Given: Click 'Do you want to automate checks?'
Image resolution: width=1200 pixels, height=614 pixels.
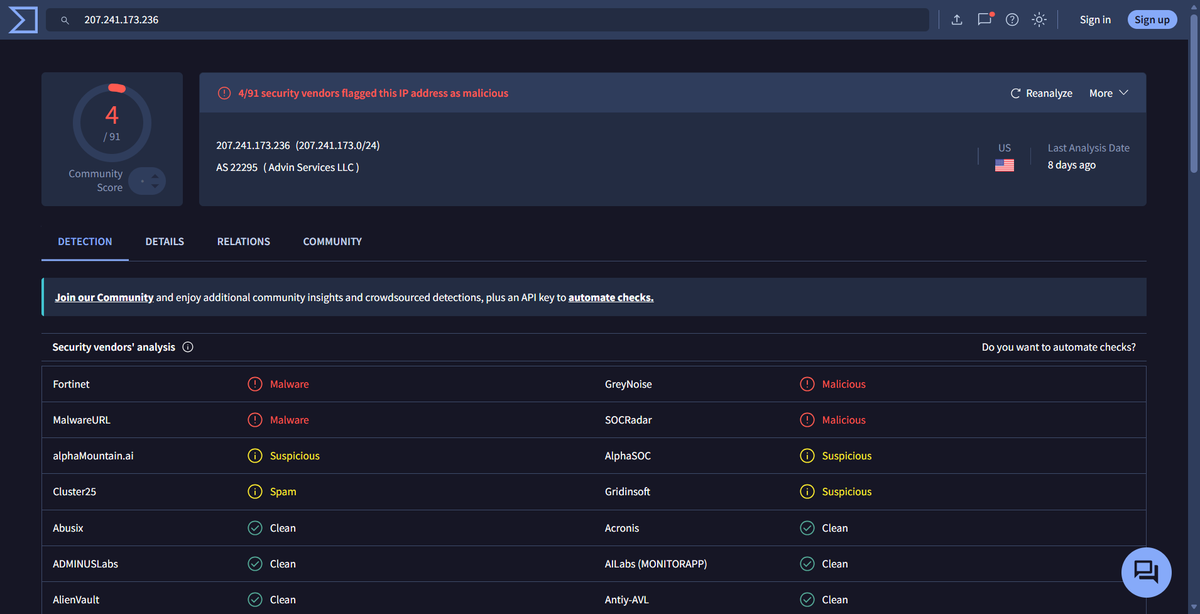Looking at the screenshot, I should 1058,347.
